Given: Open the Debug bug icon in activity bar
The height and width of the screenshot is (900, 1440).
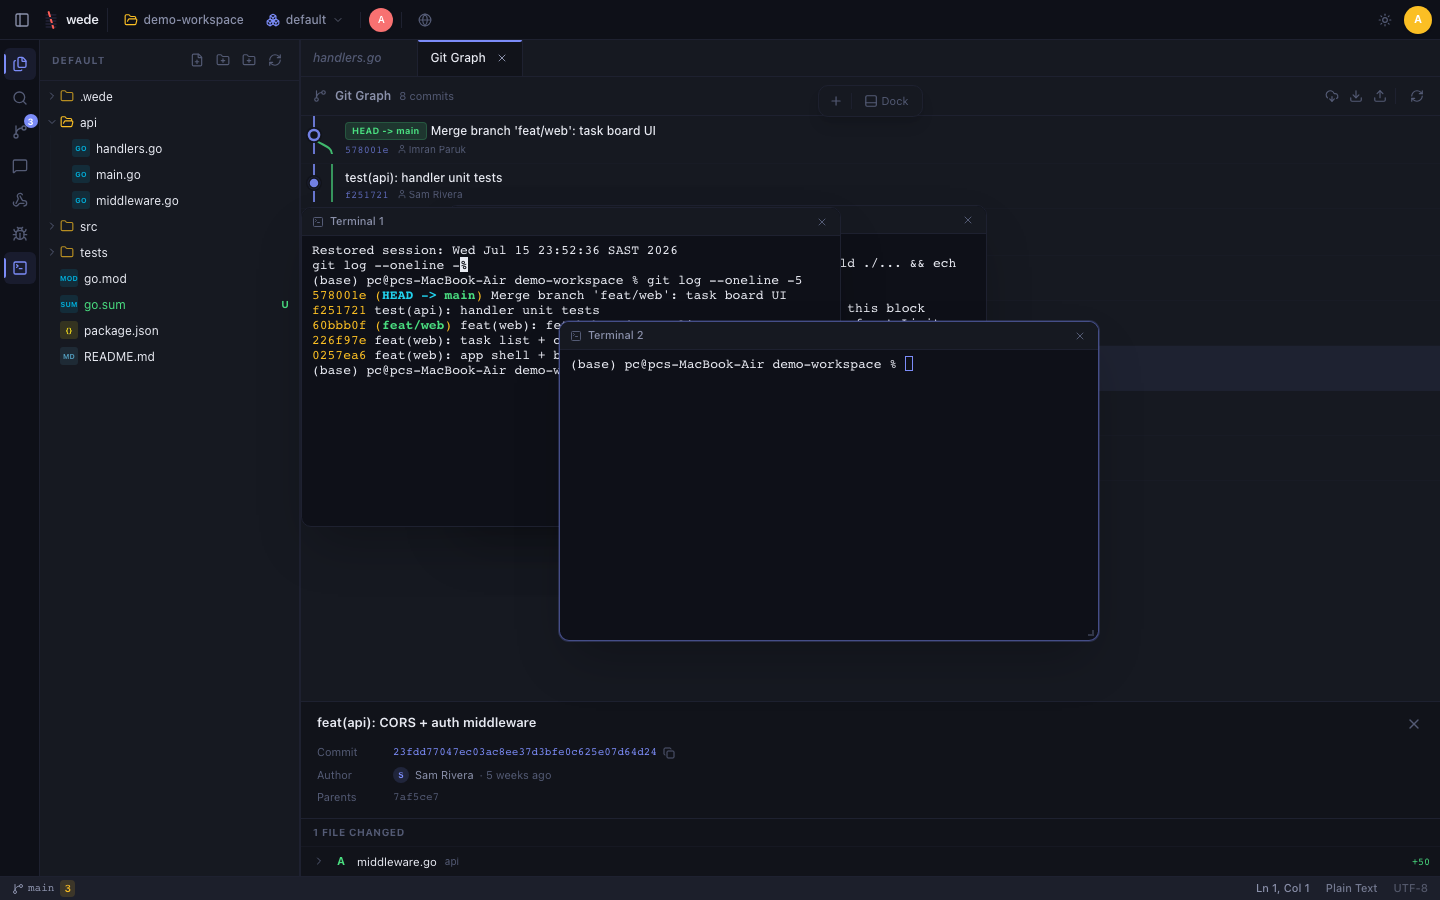Looking at the screenshot, I should pos(20,234).
